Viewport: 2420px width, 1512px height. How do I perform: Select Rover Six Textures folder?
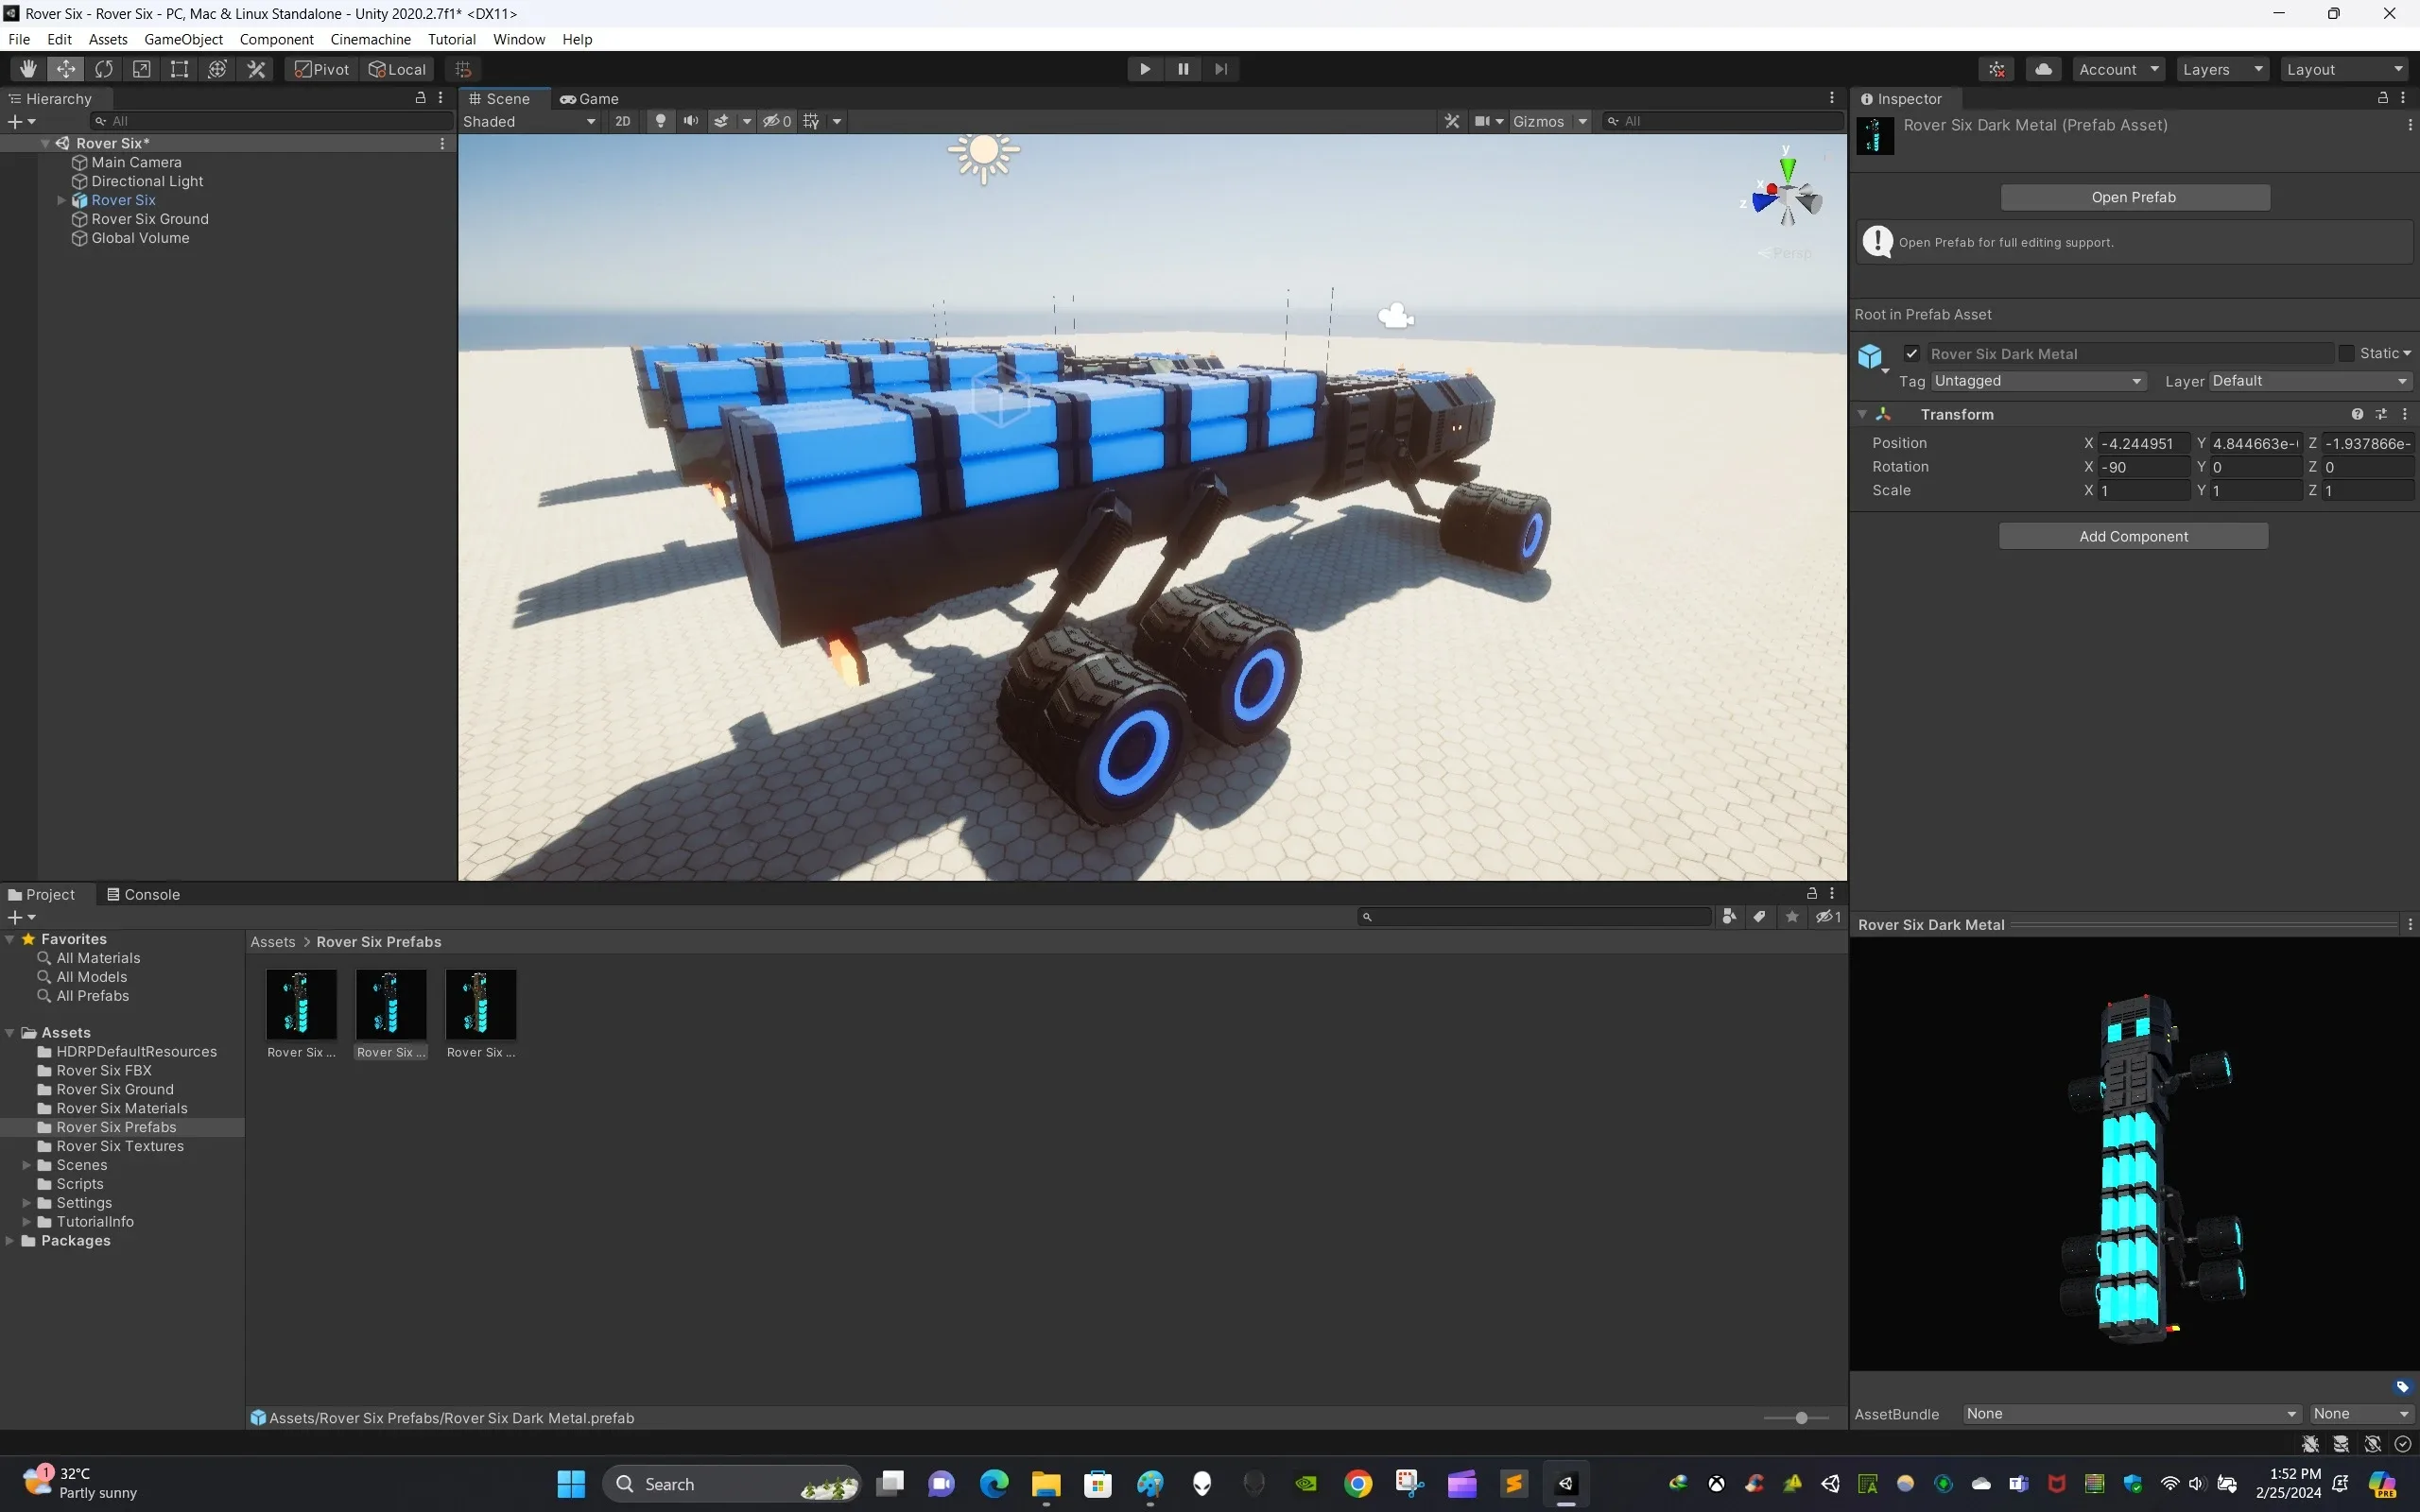[x=120, y=1146]
